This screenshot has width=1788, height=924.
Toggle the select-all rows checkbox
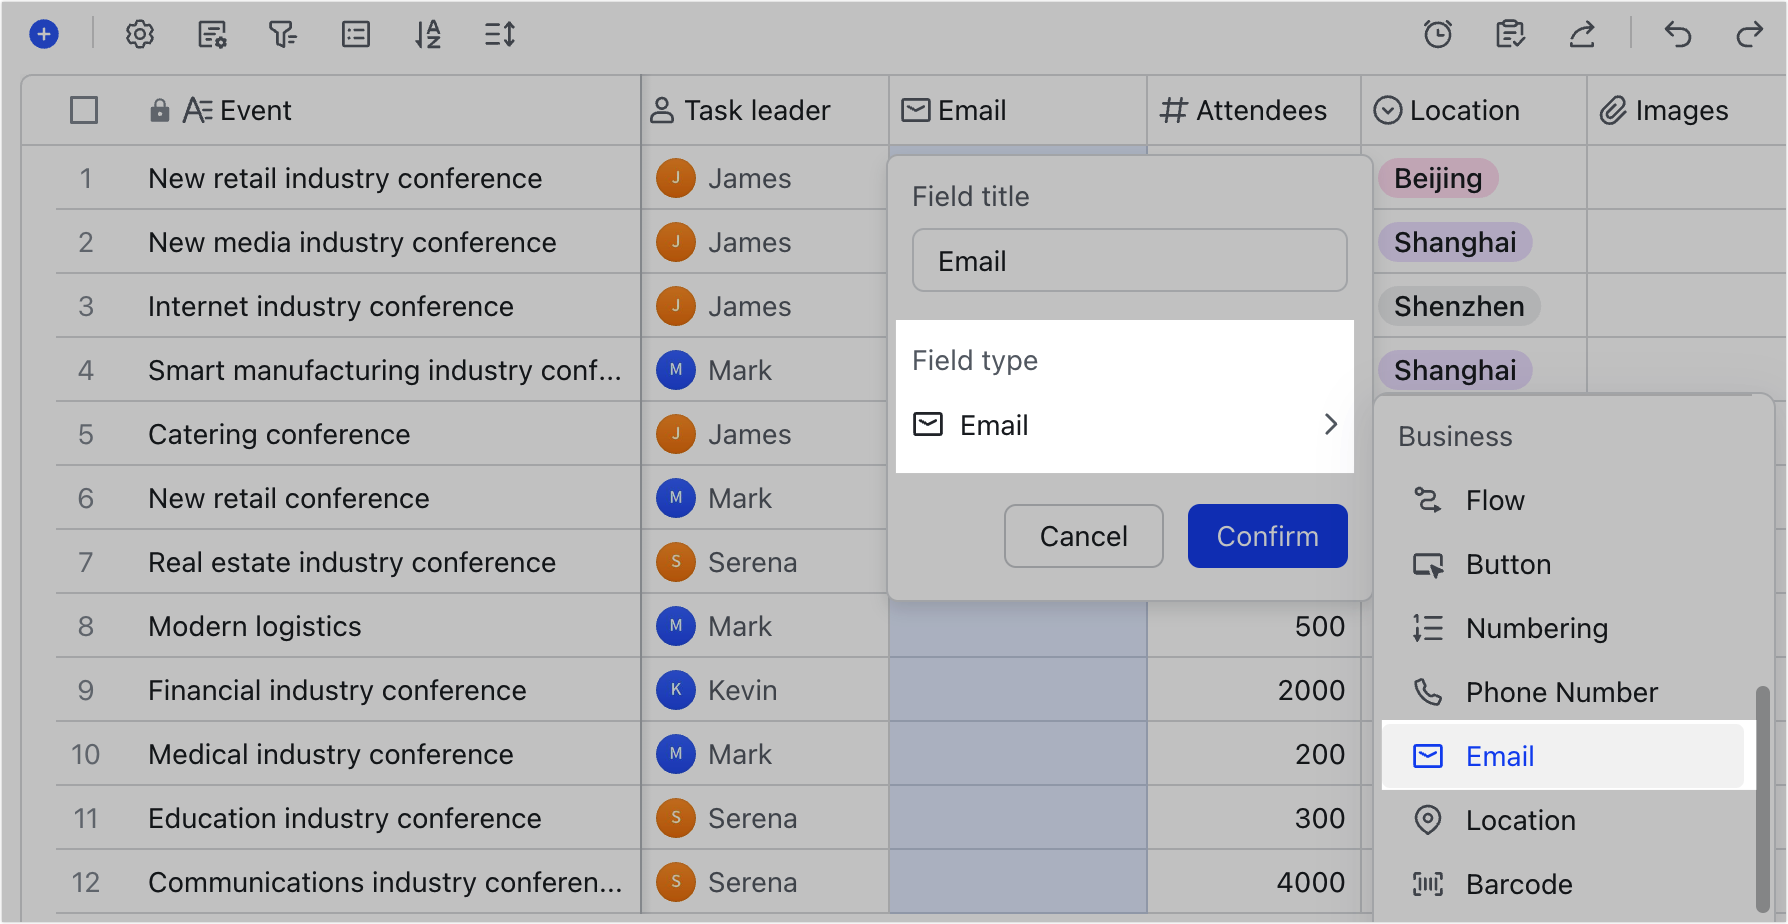tap(84, 110)
